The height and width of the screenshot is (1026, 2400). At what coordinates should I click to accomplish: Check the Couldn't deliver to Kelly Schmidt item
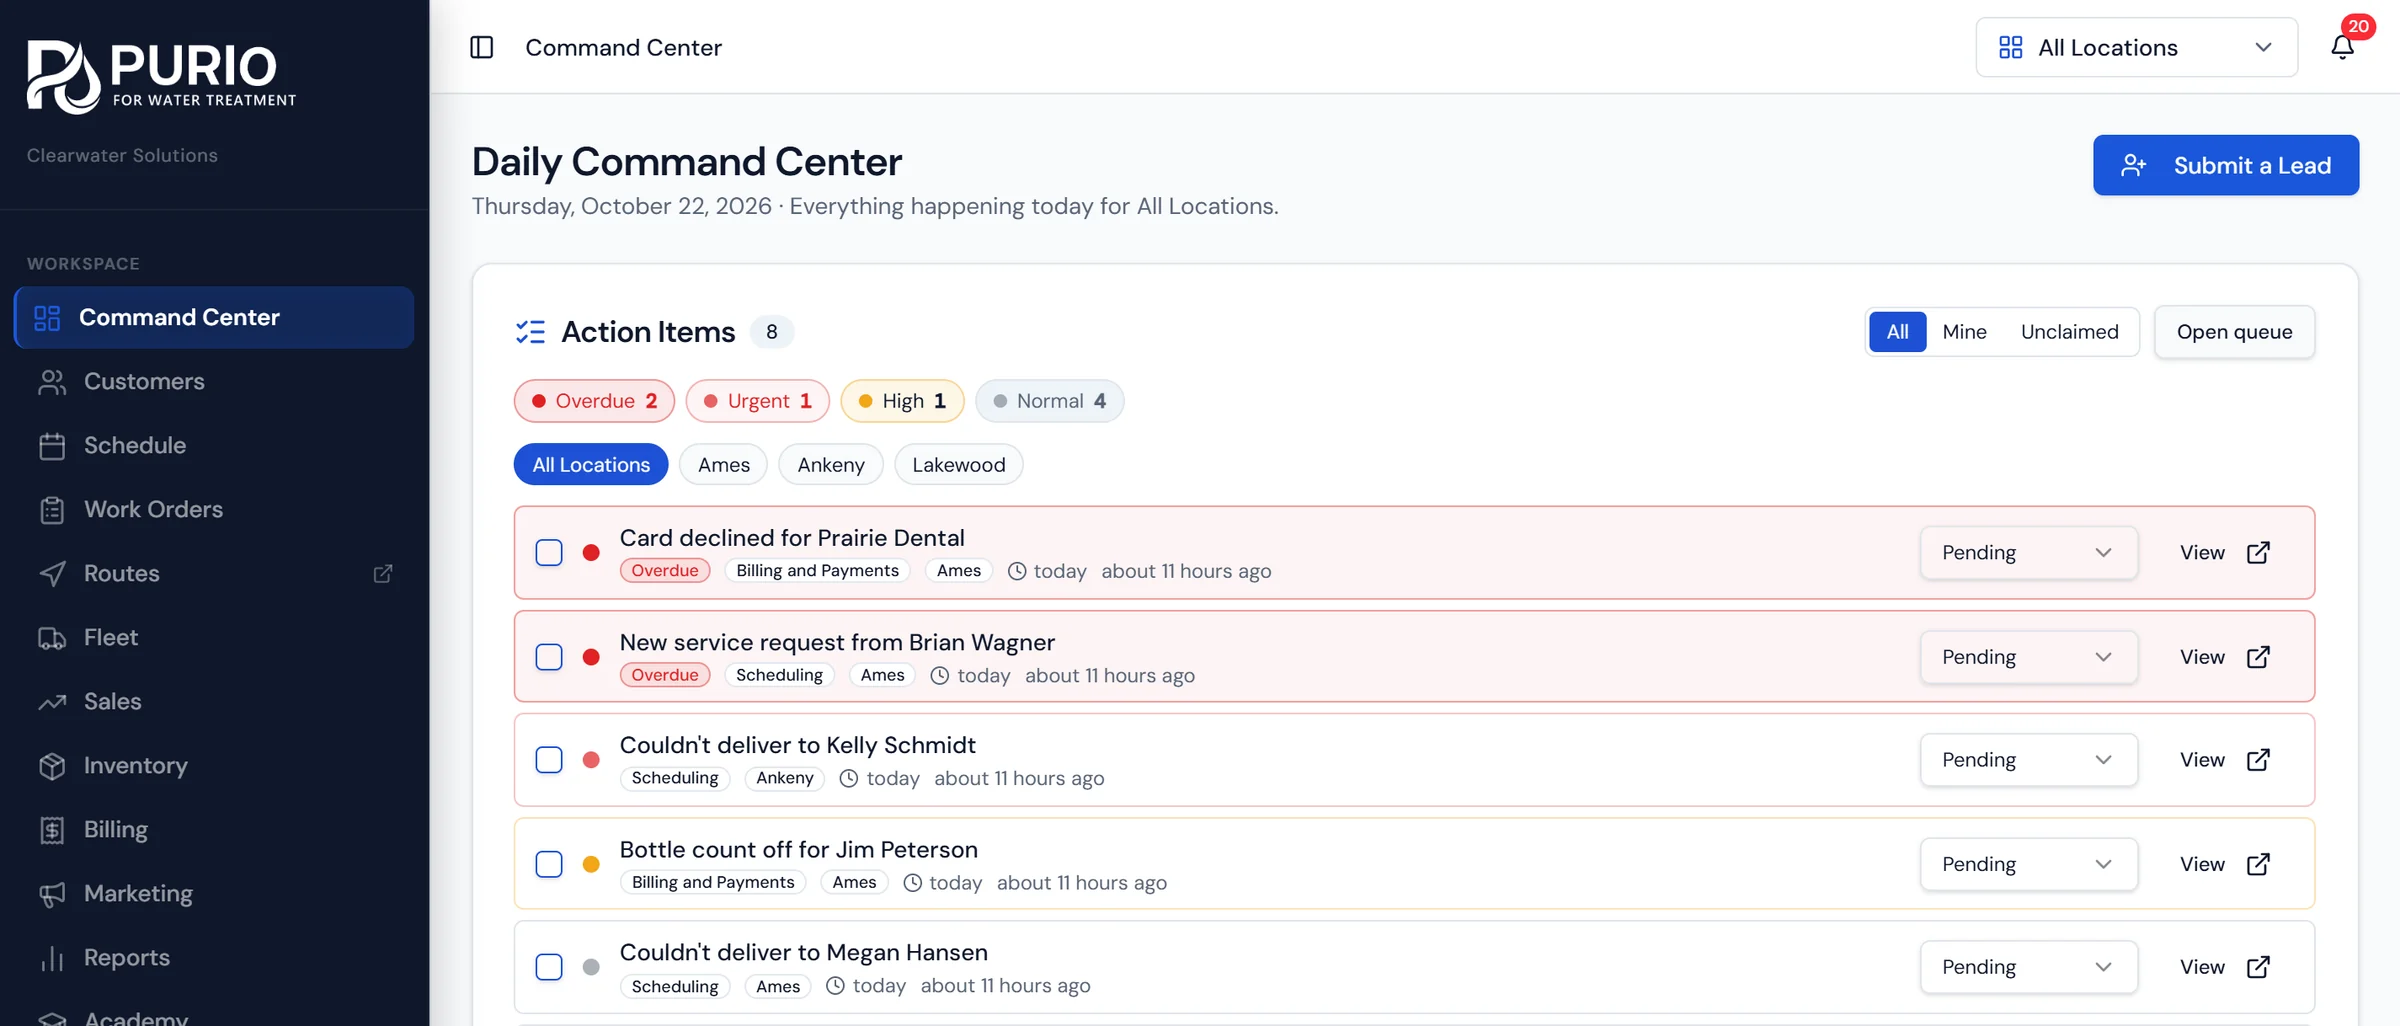(549, 760)
